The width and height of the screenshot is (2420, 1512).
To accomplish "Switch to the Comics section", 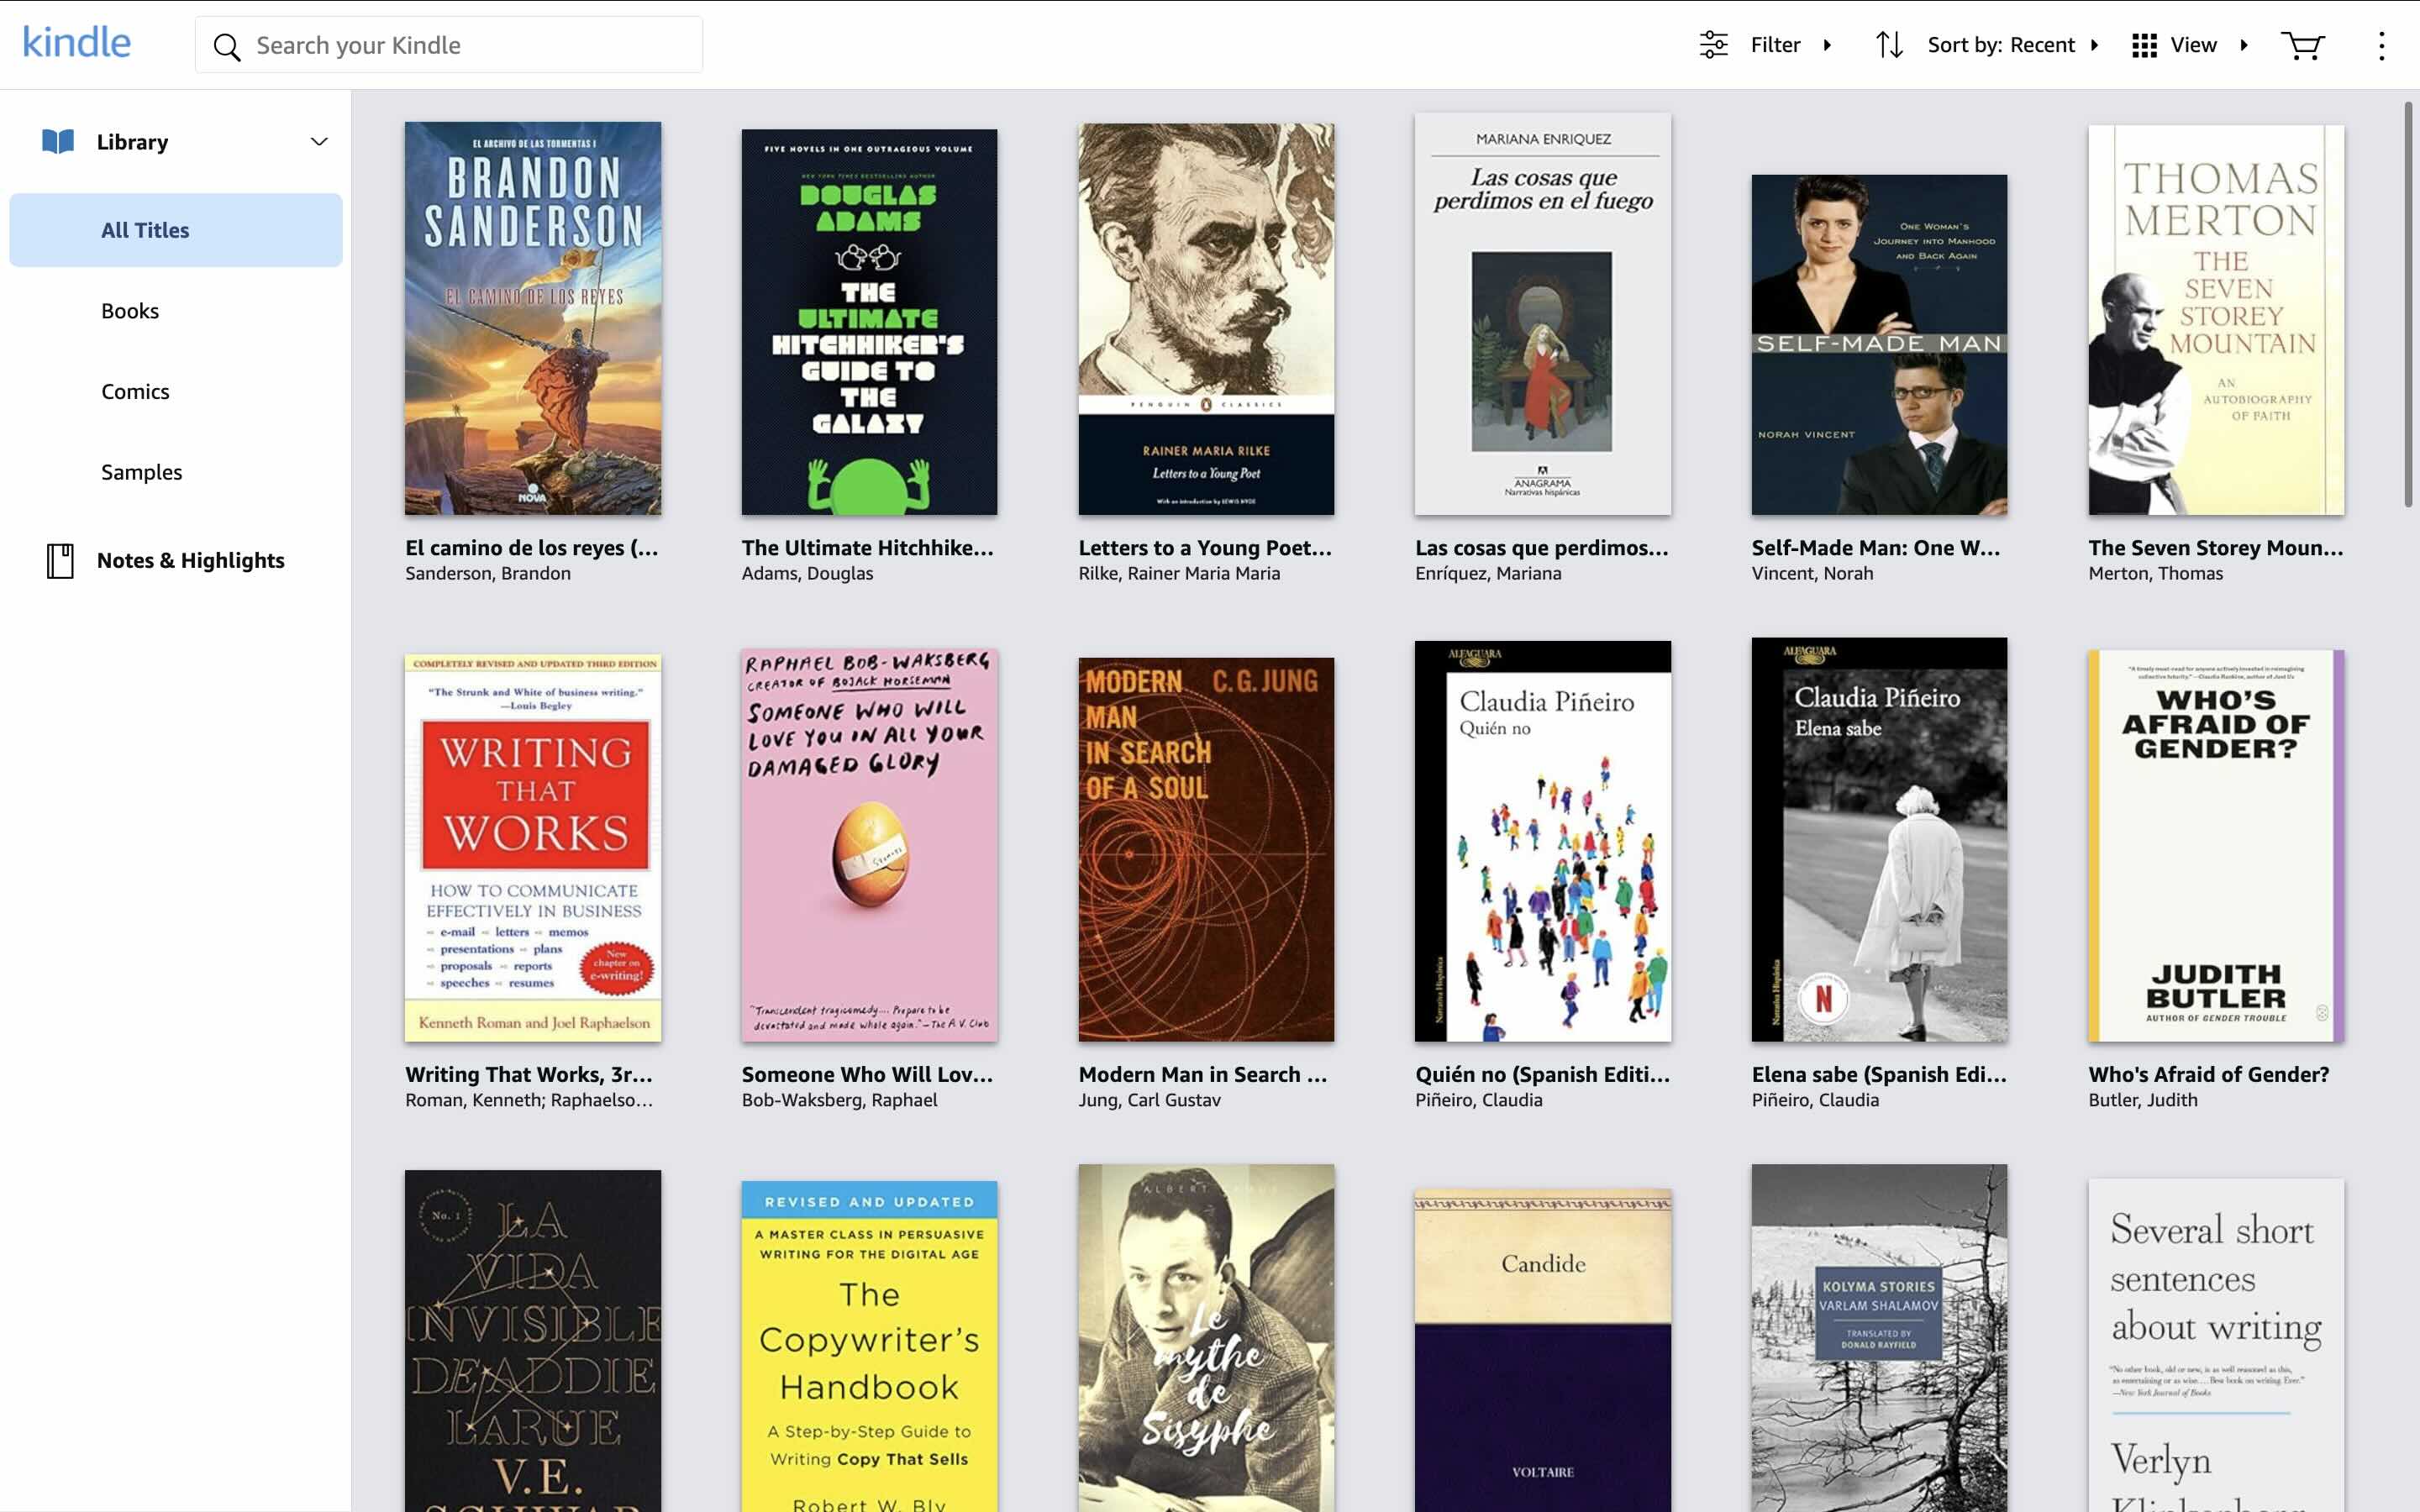I will point(135,391).
